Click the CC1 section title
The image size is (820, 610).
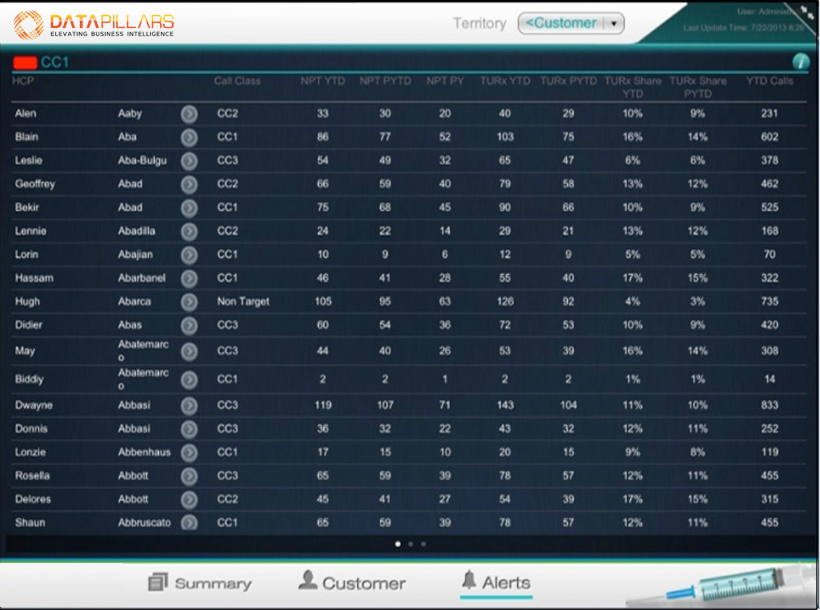[x=55, y=62]
